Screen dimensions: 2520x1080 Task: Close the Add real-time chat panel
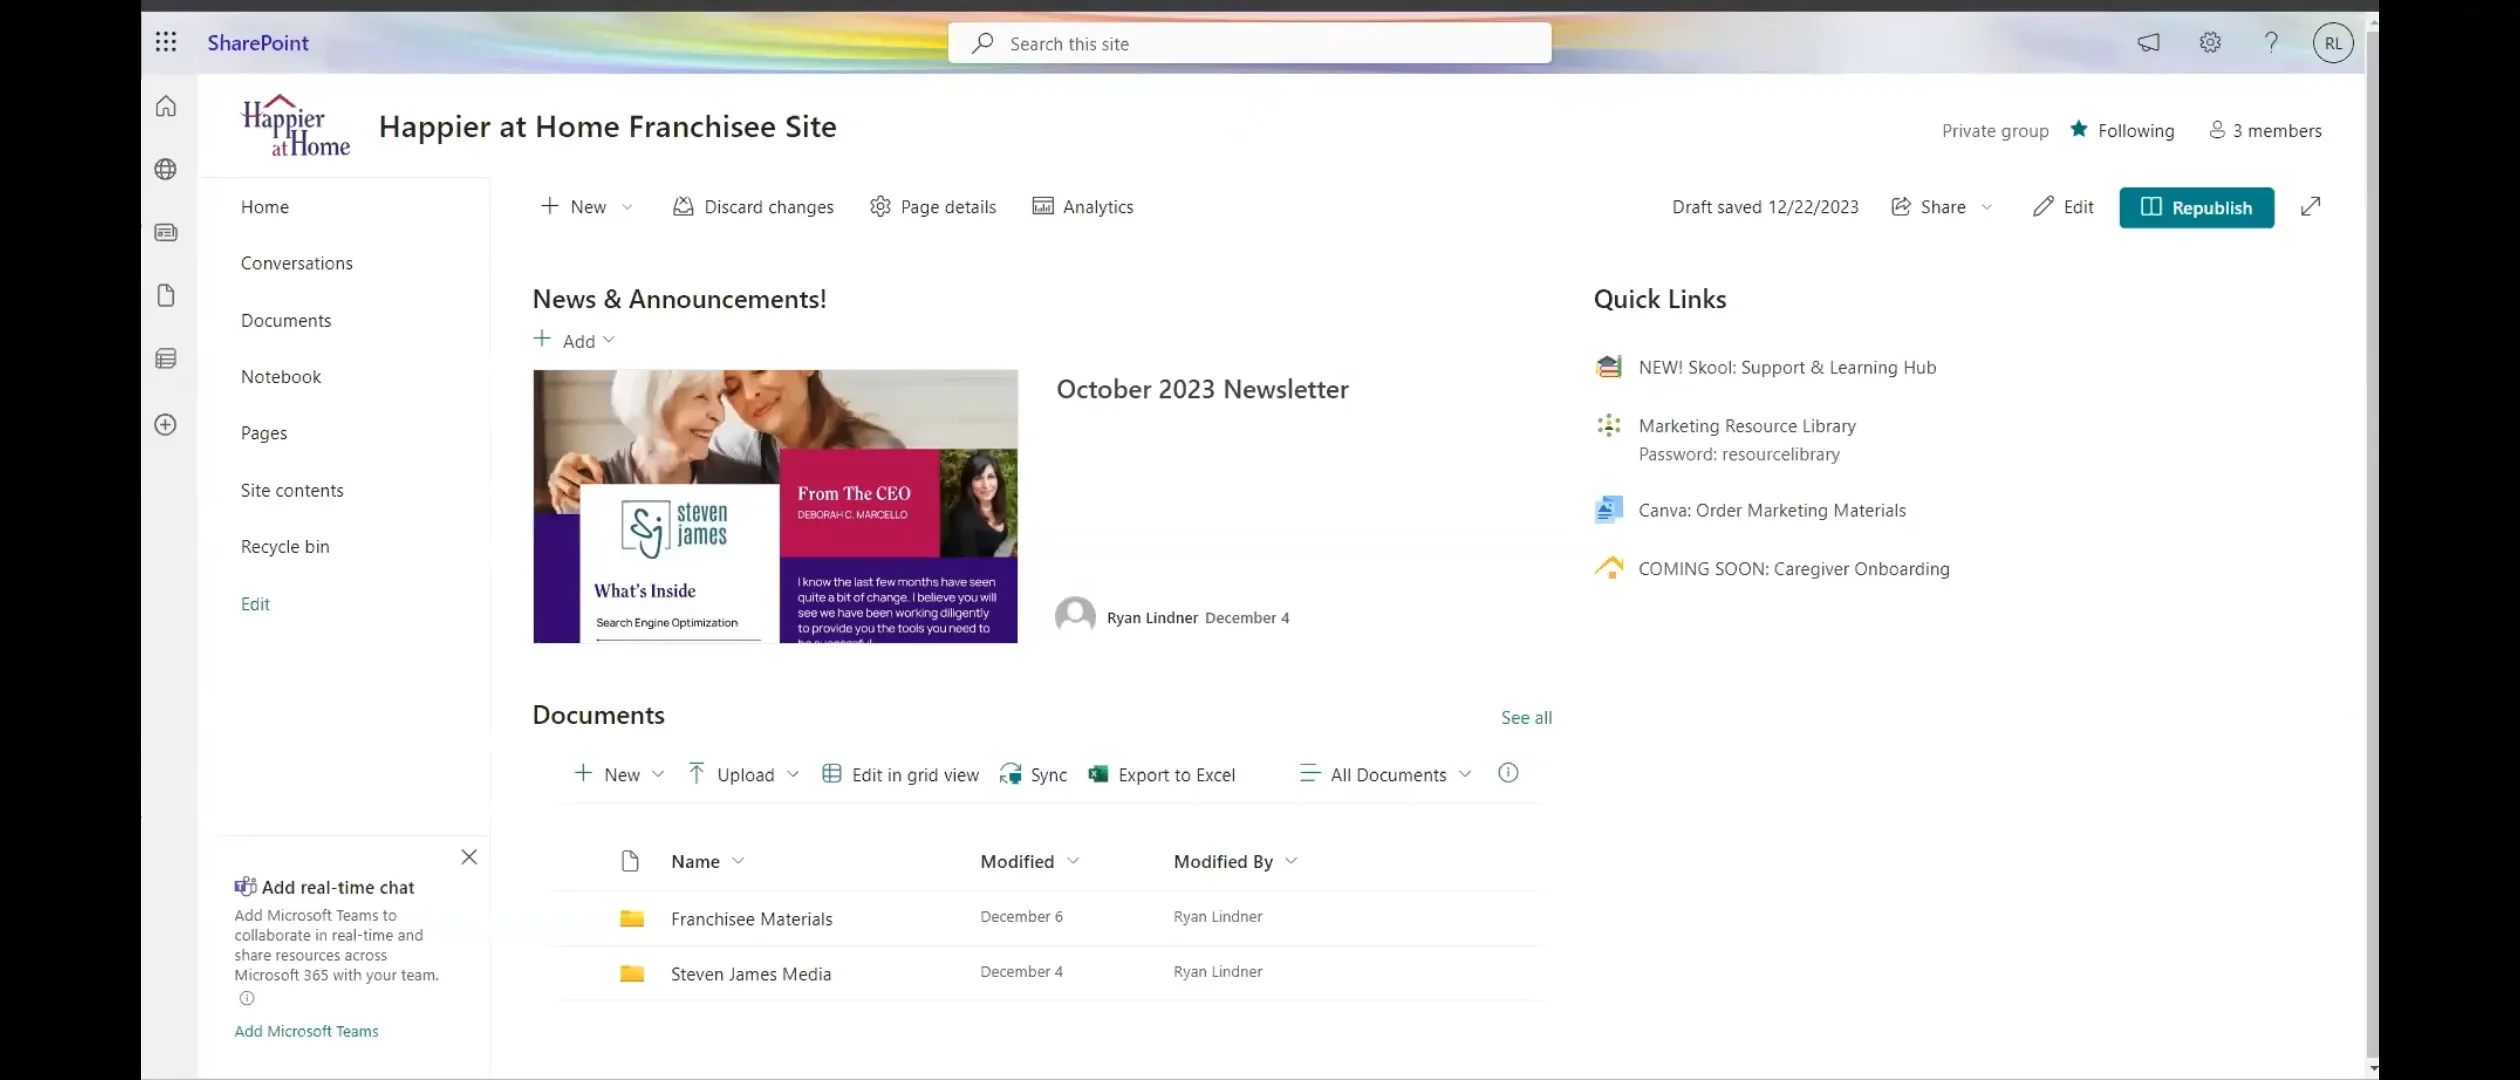(x=469, y=856)
